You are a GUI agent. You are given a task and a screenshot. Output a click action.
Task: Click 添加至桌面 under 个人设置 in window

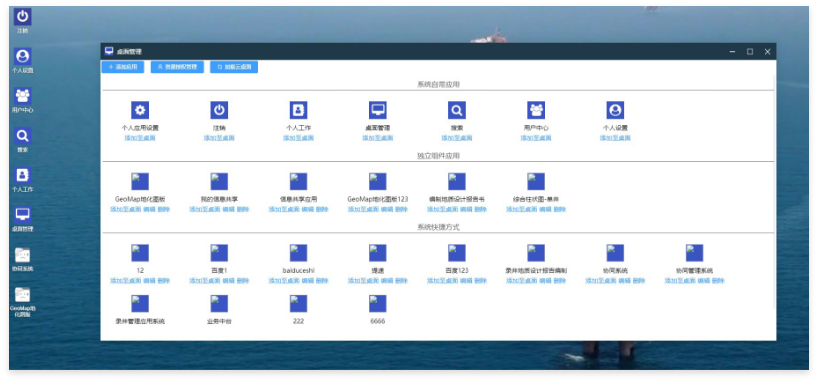click(615, 138)
